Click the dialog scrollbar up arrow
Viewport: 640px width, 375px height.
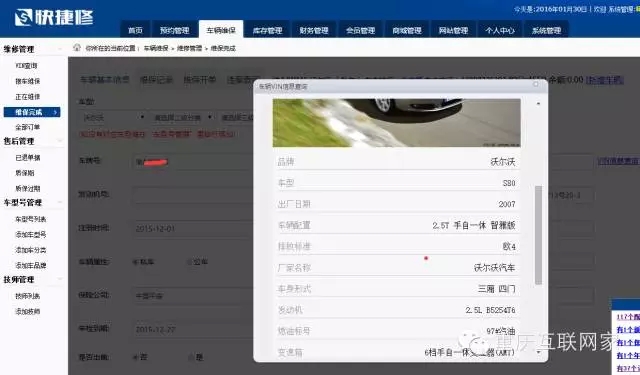pyautogui.click(x=538, y=104)
